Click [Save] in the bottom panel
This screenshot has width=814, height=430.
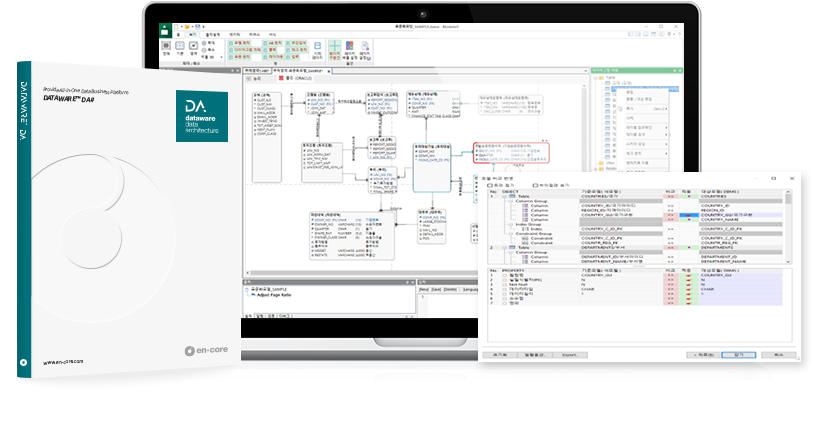[x=436, y=289]
